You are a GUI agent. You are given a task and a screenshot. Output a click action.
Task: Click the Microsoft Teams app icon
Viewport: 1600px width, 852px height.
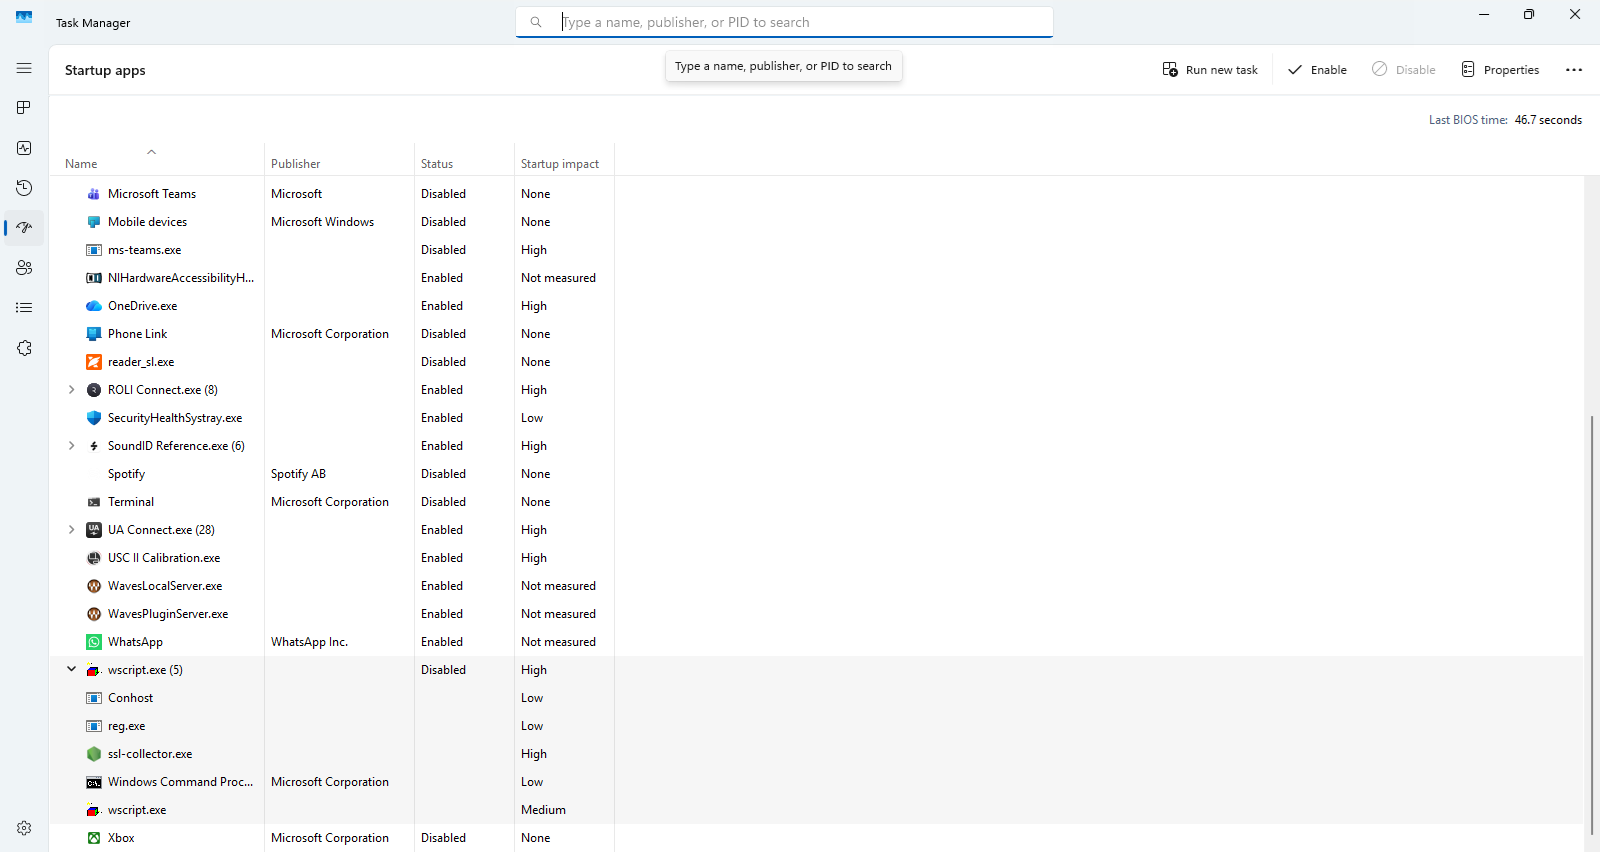[x=94, y=194]
